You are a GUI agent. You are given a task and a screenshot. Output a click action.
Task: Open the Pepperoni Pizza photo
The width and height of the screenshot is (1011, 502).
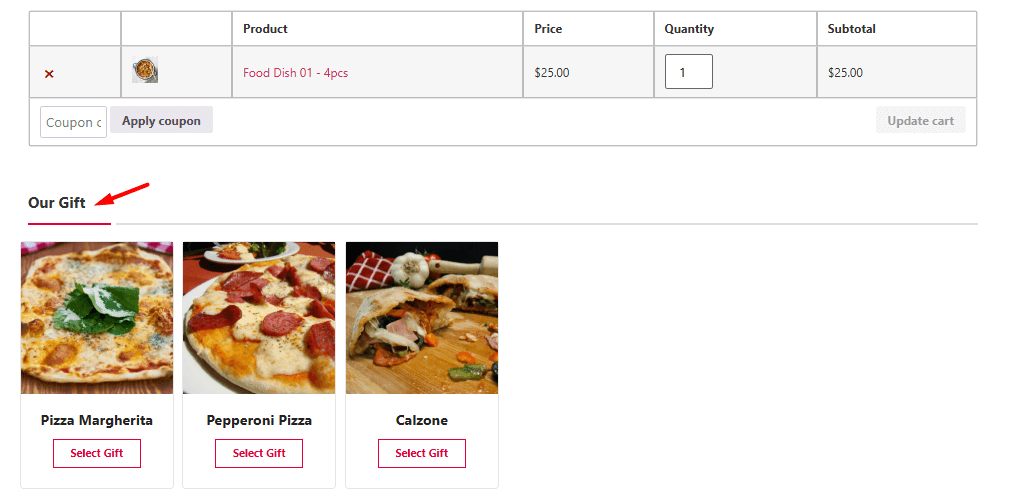259,318
